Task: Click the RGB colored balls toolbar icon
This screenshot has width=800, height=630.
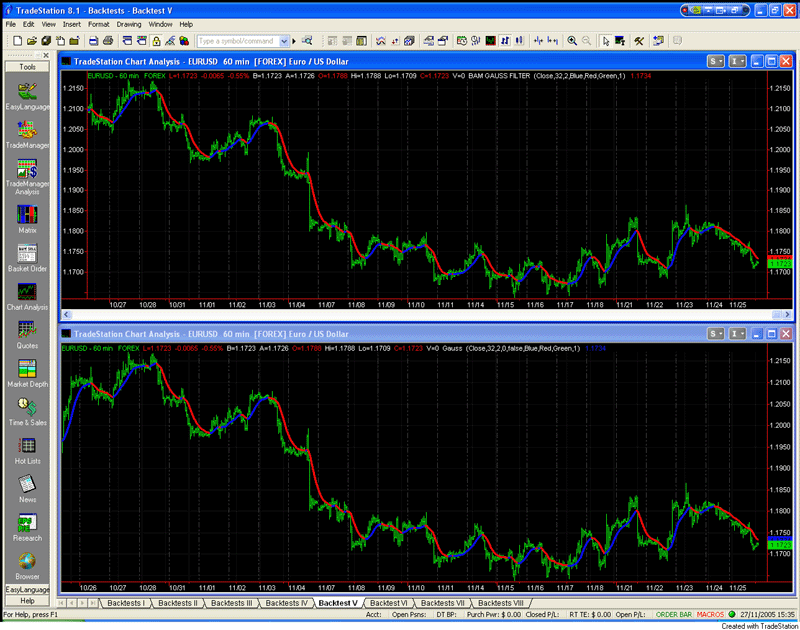Action: coord(184,41)
